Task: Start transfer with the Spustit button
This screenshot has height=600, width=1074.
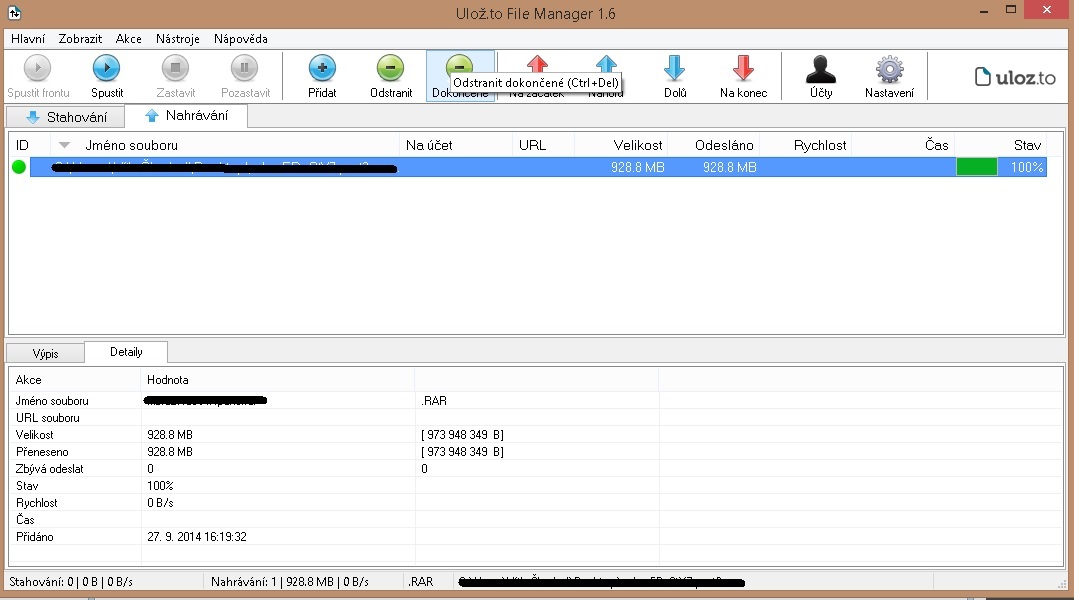Action: tap(107, 76)
